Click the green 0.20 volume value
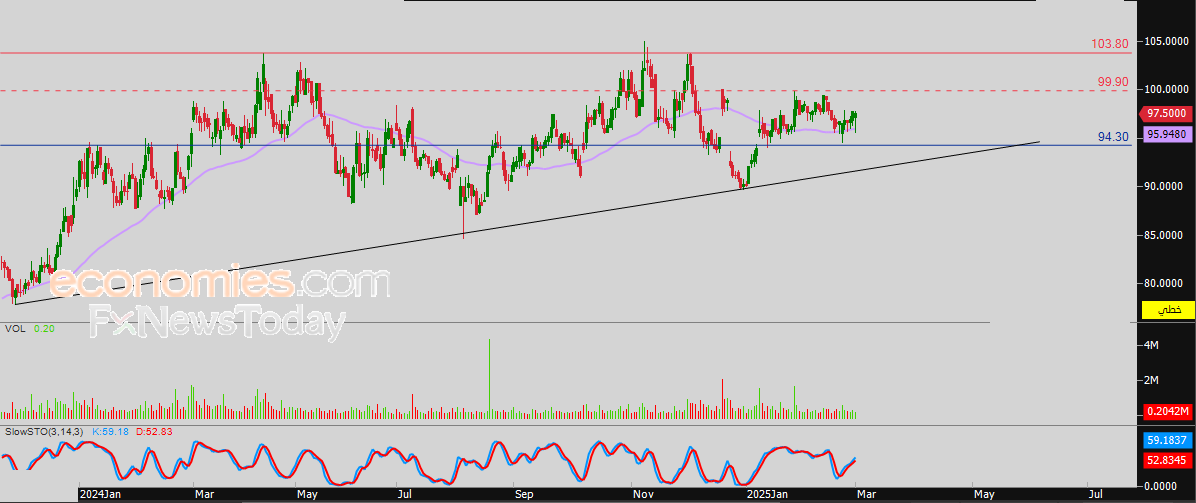This screenshot has height=503, width=1196. click(x=43, y=328)
